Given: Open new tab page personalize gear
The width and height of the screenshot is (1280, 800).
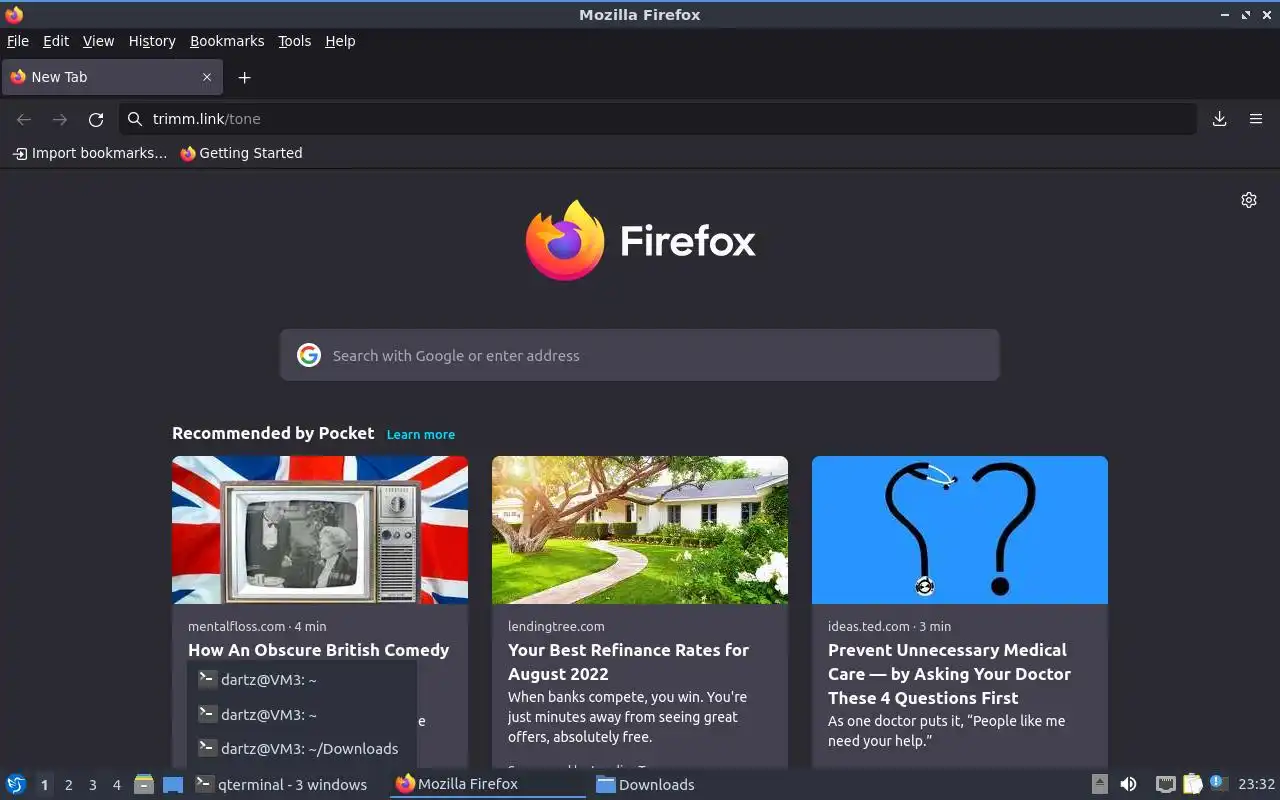Looking at the screenshot, I should (x=1249, y=200).
